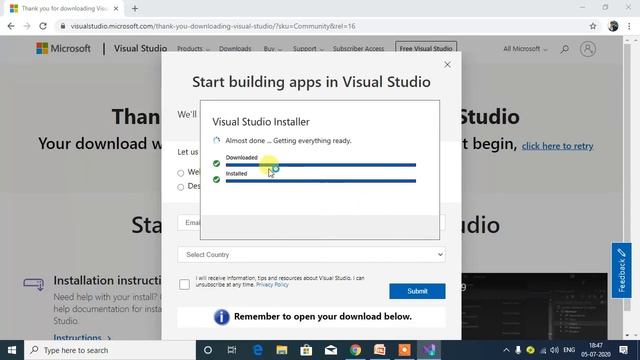Viewport: 640px width, 360px height.
Task: Click the Visual Studio brand link
Action: (140, 49)
